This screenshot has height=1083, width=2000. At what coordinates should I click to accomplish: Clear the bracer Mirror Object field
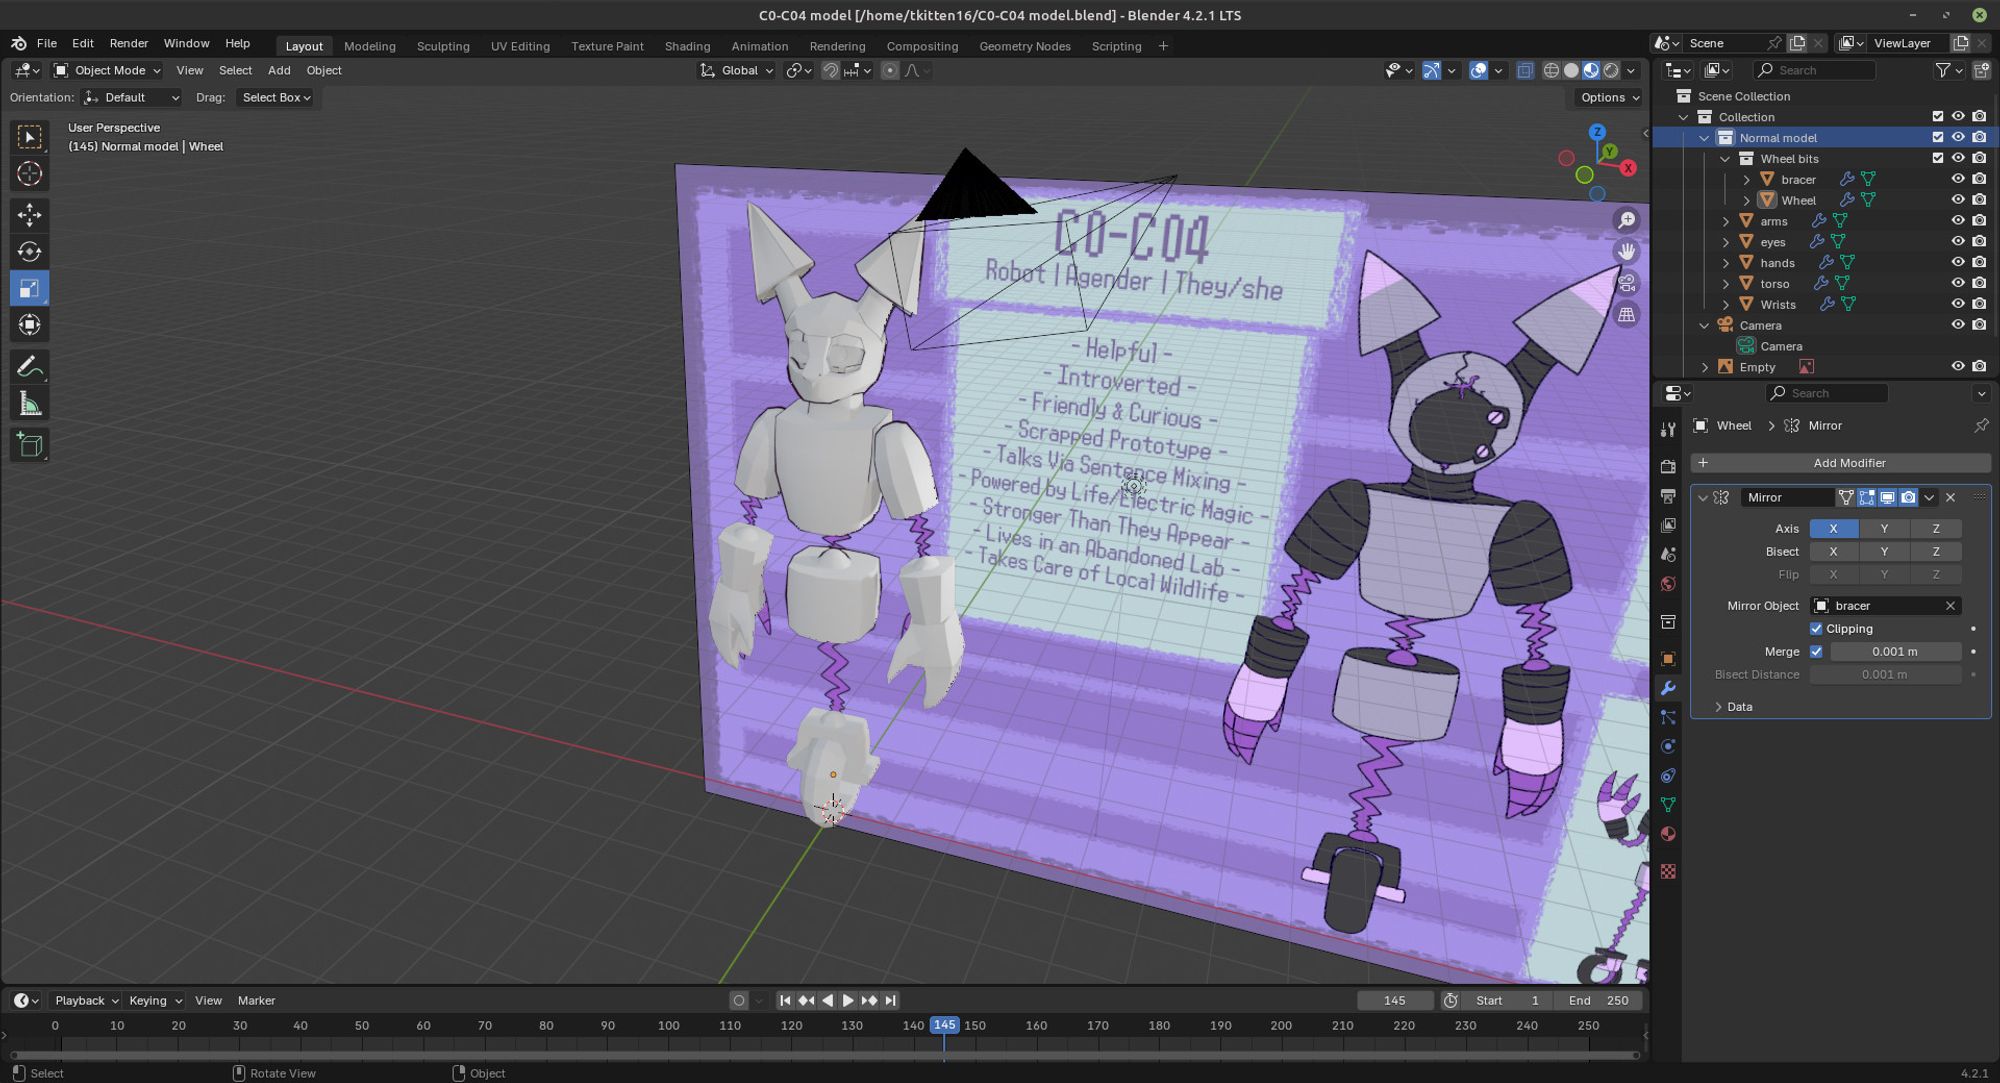click(x=1950, y=606)
